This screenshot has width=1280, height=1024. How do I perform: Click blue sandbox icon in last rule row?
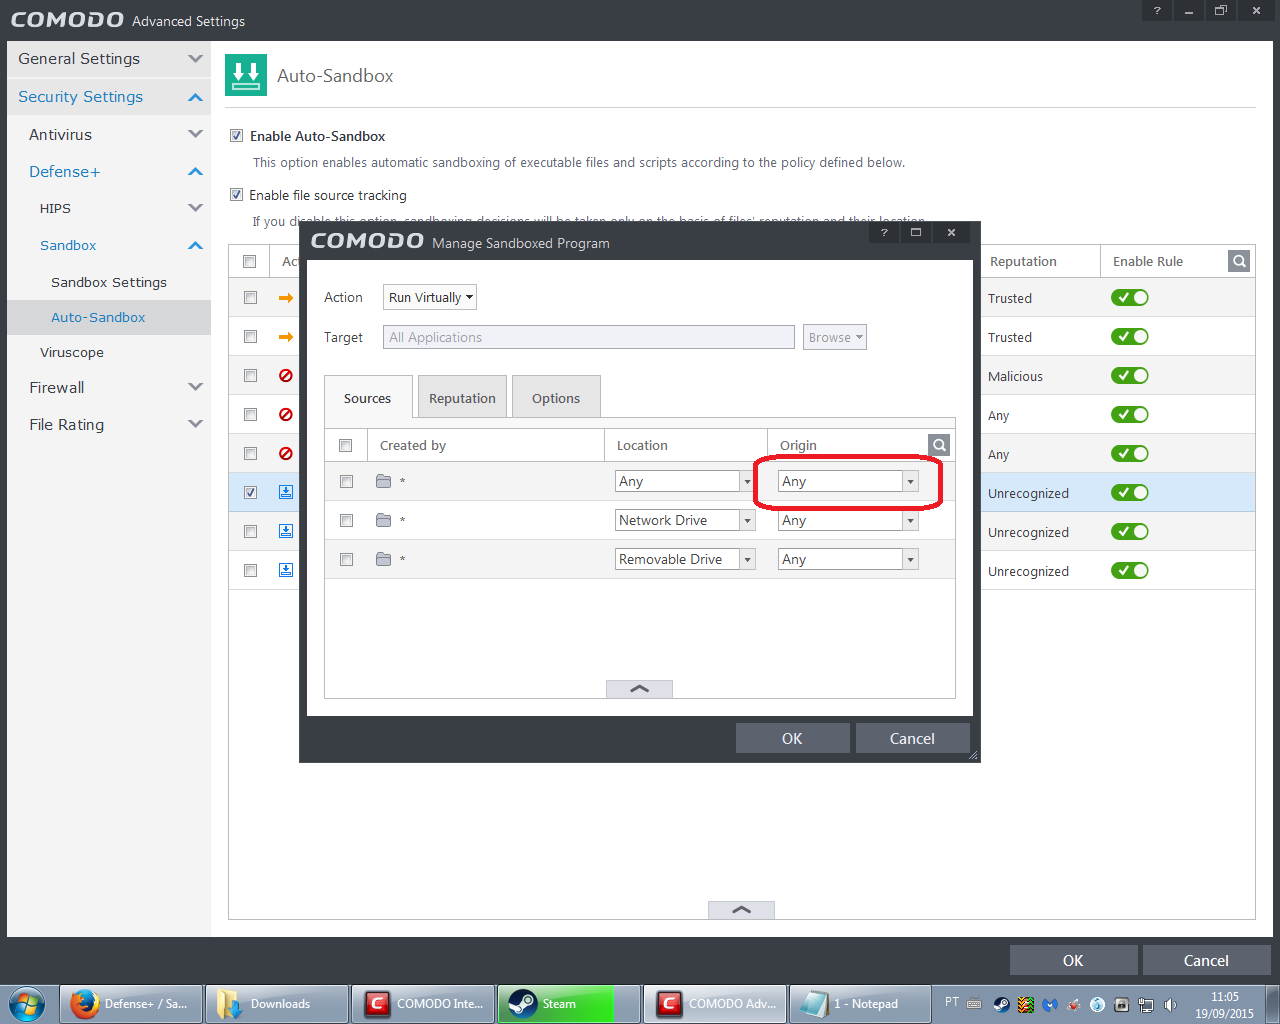(x=286, y=570)
